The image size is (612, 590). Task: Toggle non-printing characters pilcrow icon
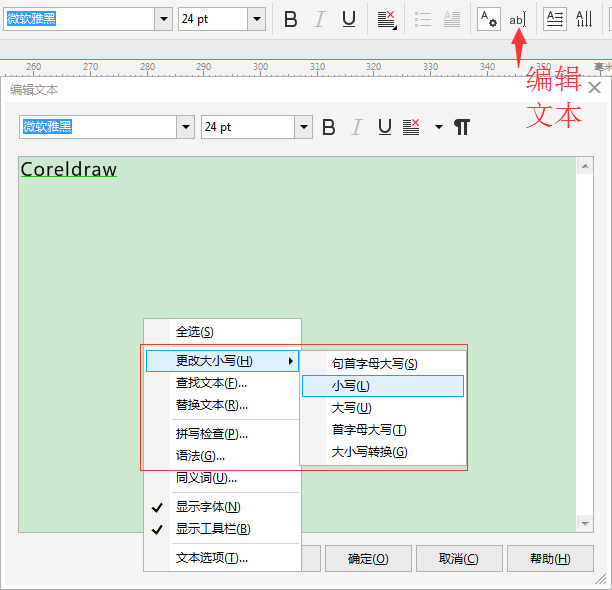pos(462,127)
